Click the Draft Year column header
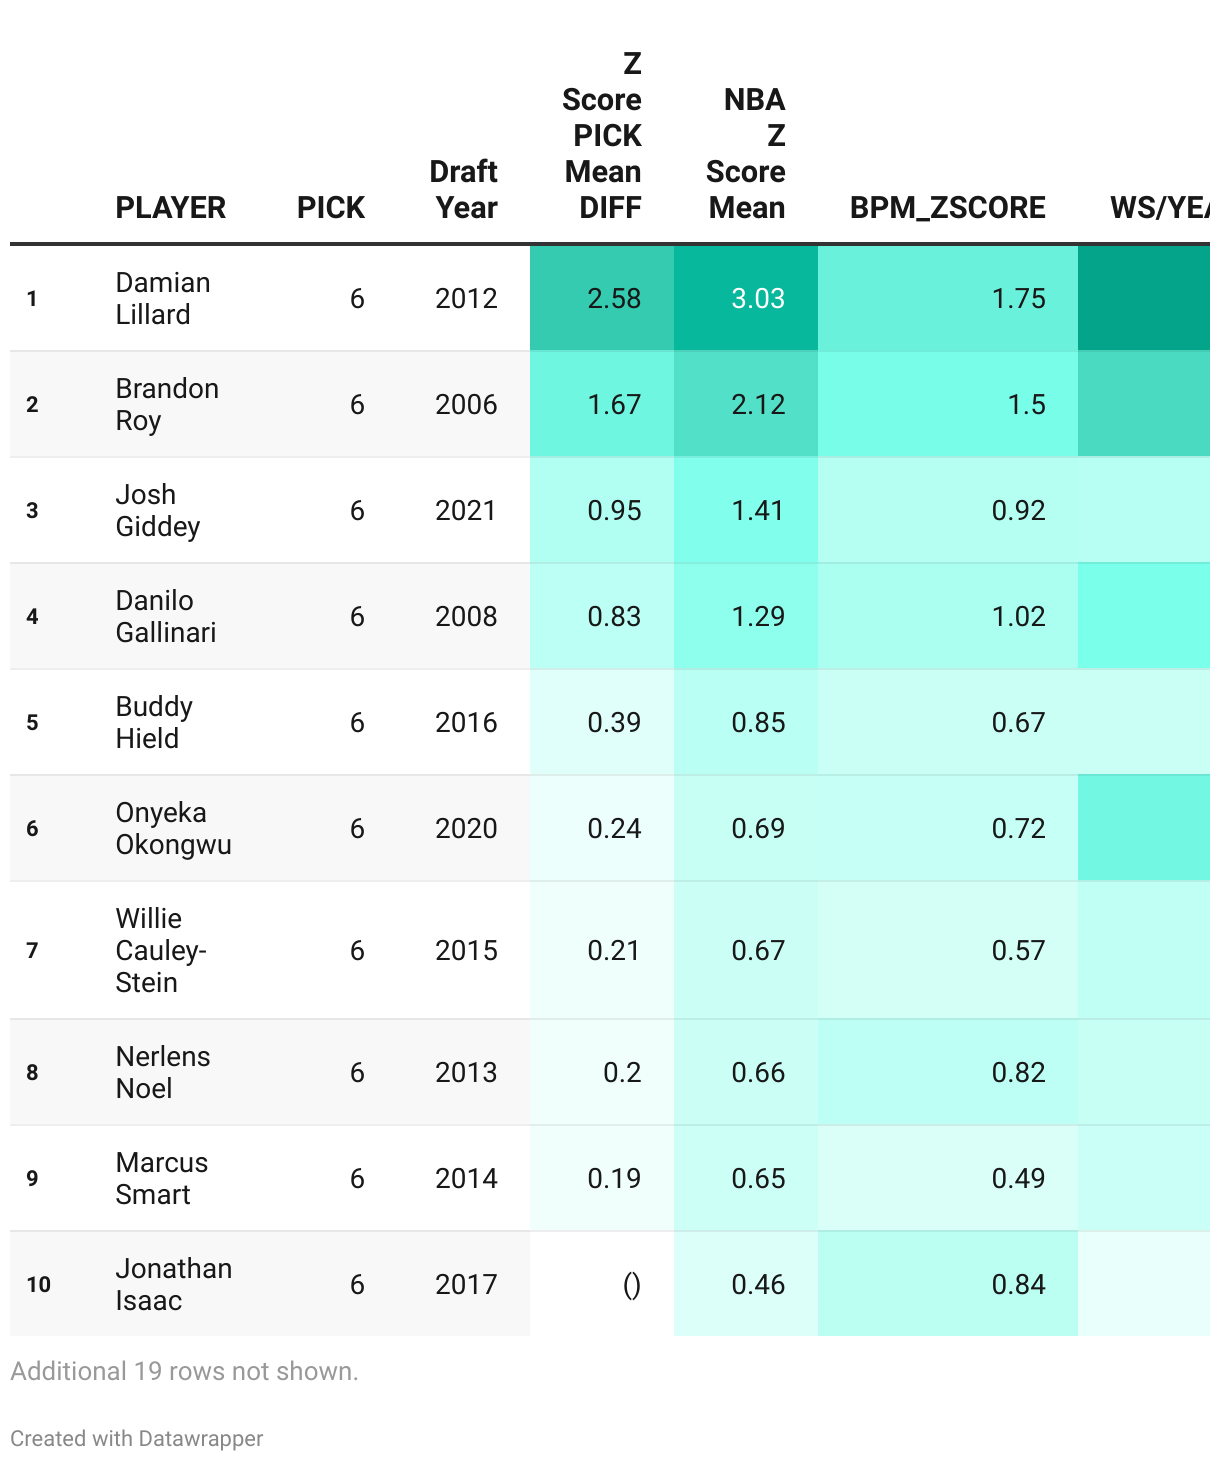Screen dimensions: 1220x1462 [x=464, y=189]
